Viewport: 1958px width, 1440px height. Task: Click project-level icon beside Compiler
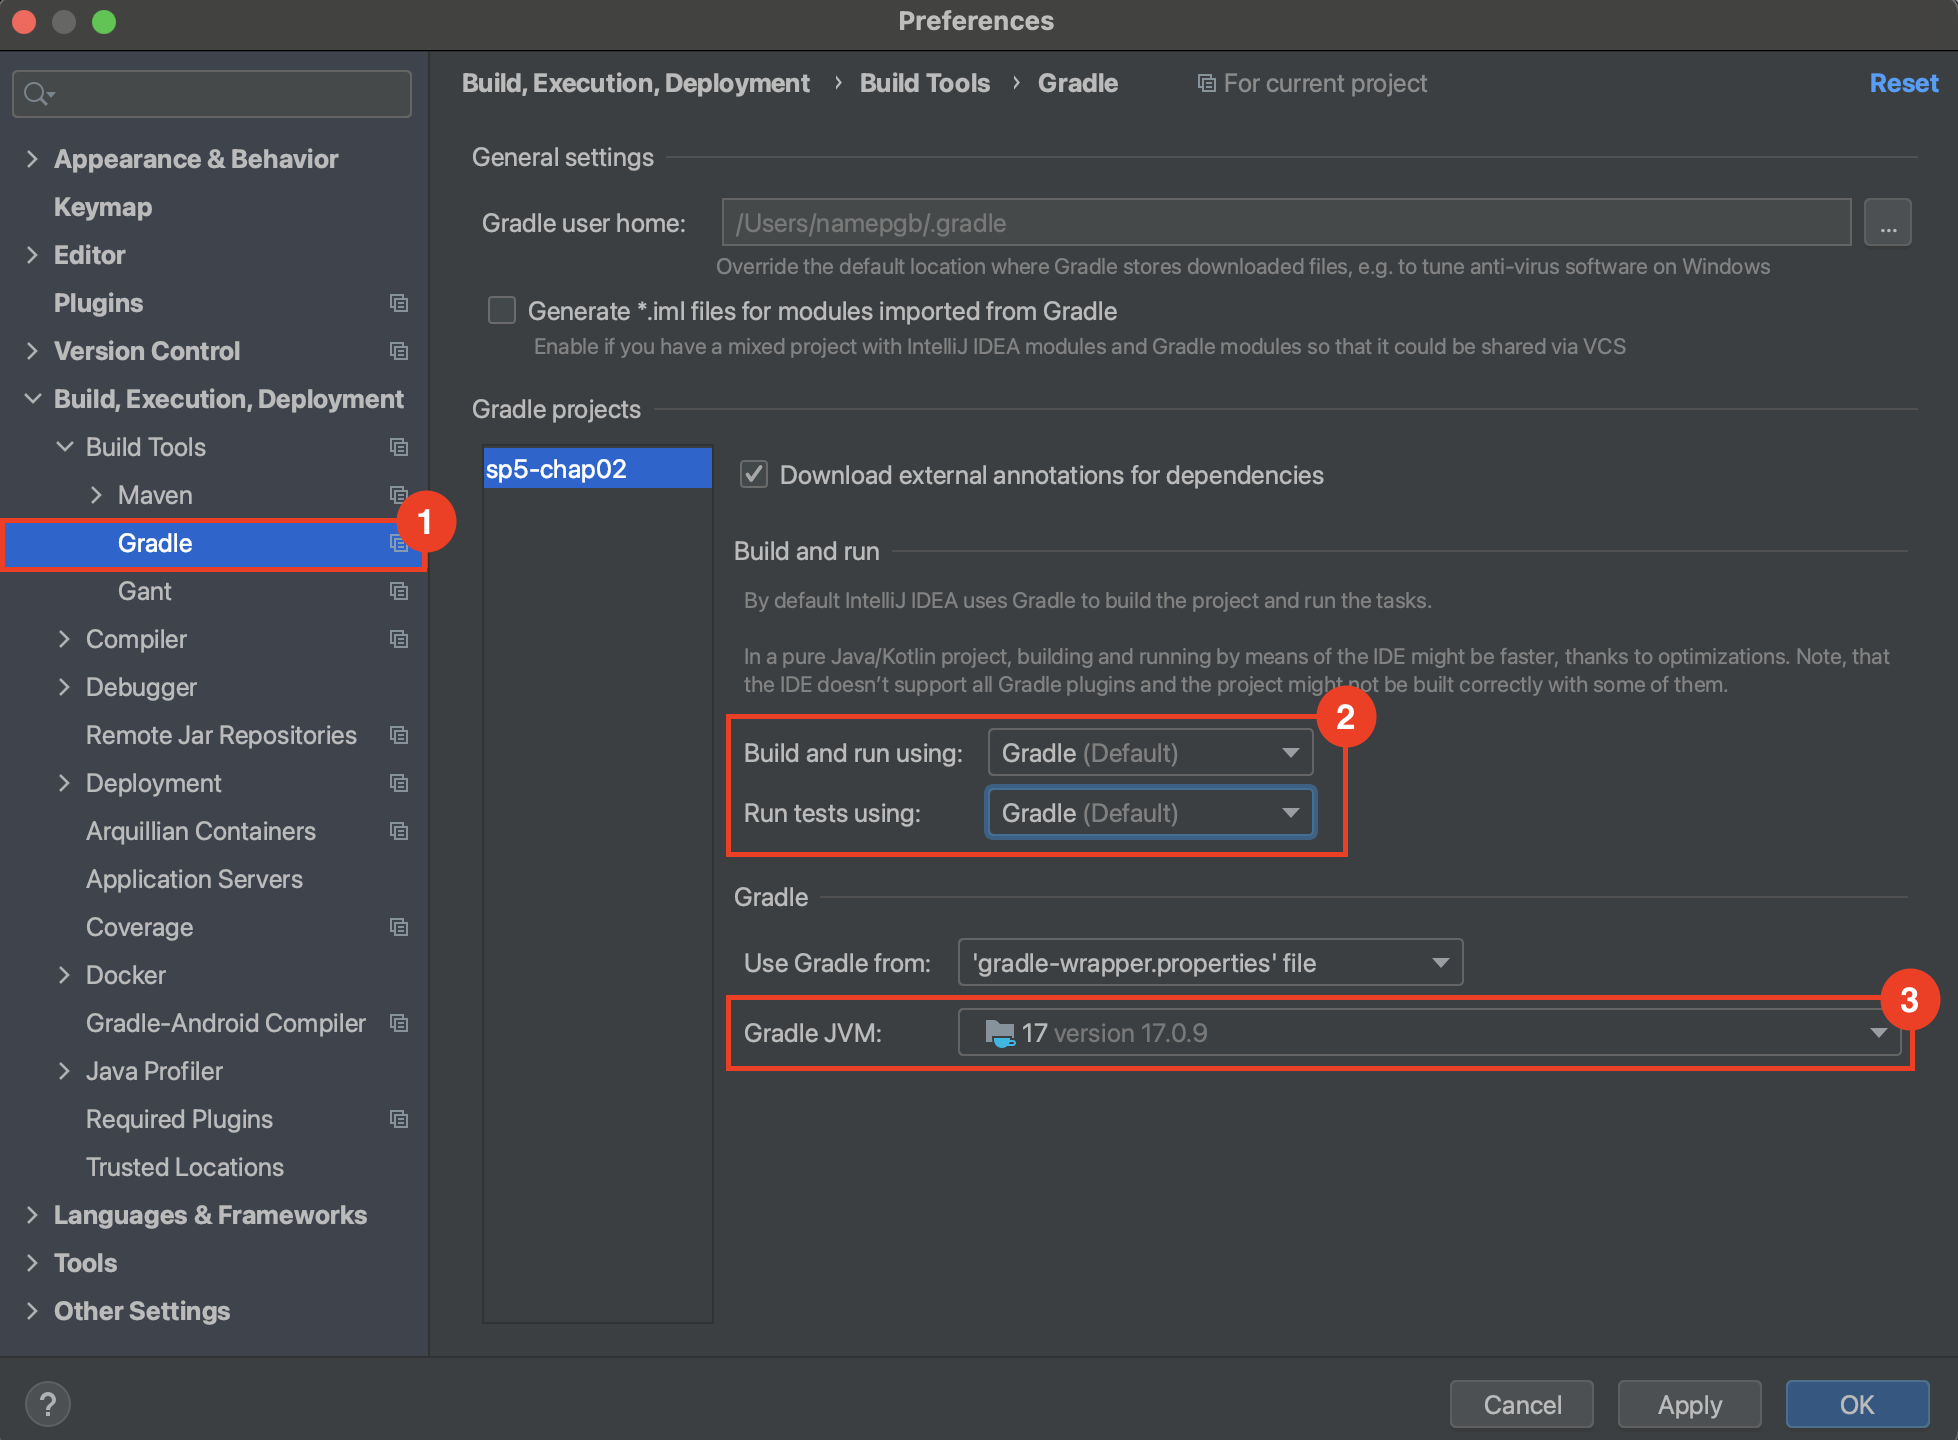pyautogui.click(x=399, y=639)
